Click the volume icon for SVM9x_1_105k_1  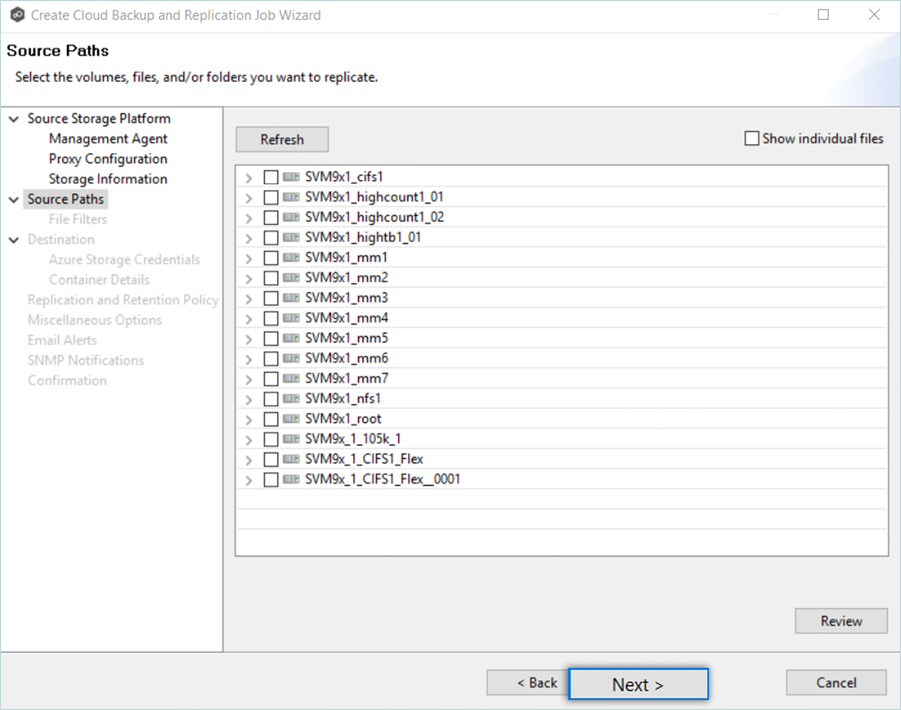click(x=292, y=439)
